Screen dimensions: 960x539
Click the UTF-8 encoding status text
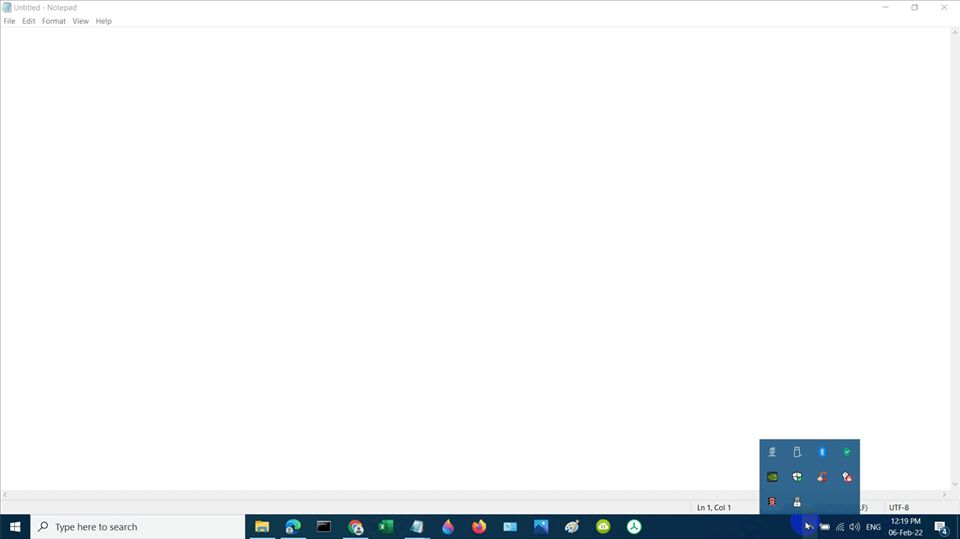[x=899, y=507]
